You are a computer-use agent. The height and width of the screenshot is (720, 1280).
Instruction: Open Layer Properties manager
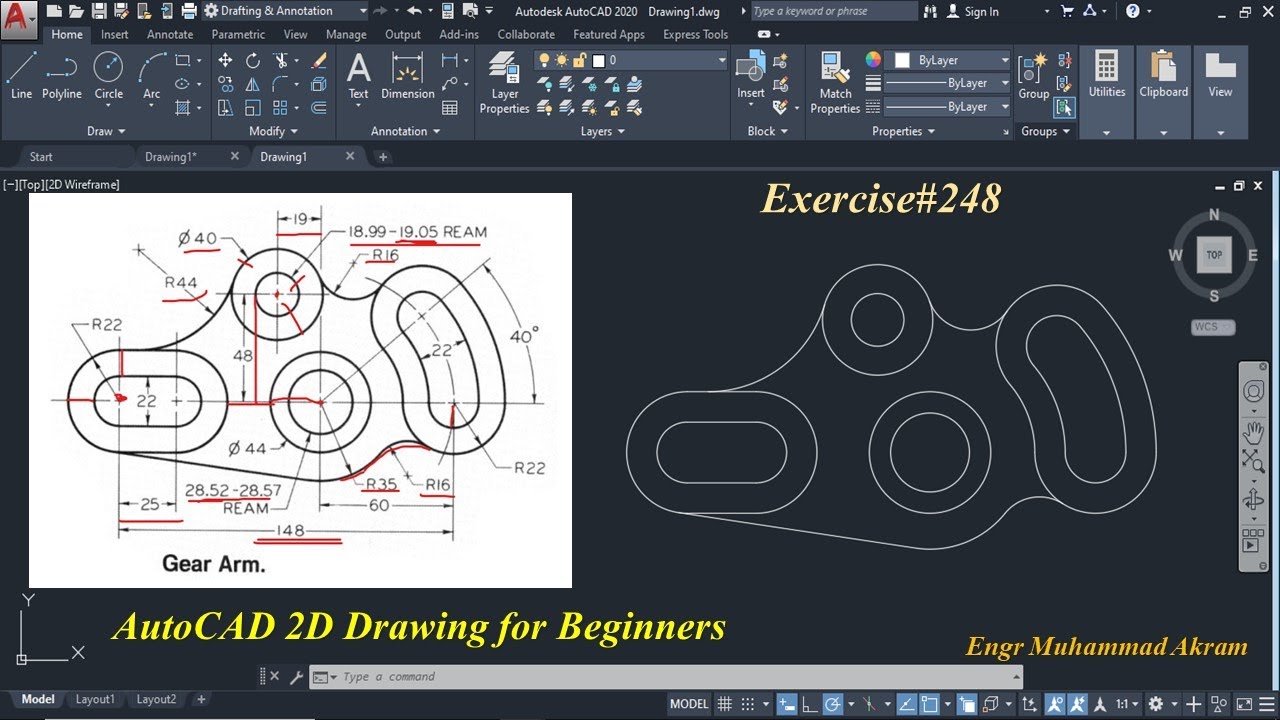pos(504,83)
